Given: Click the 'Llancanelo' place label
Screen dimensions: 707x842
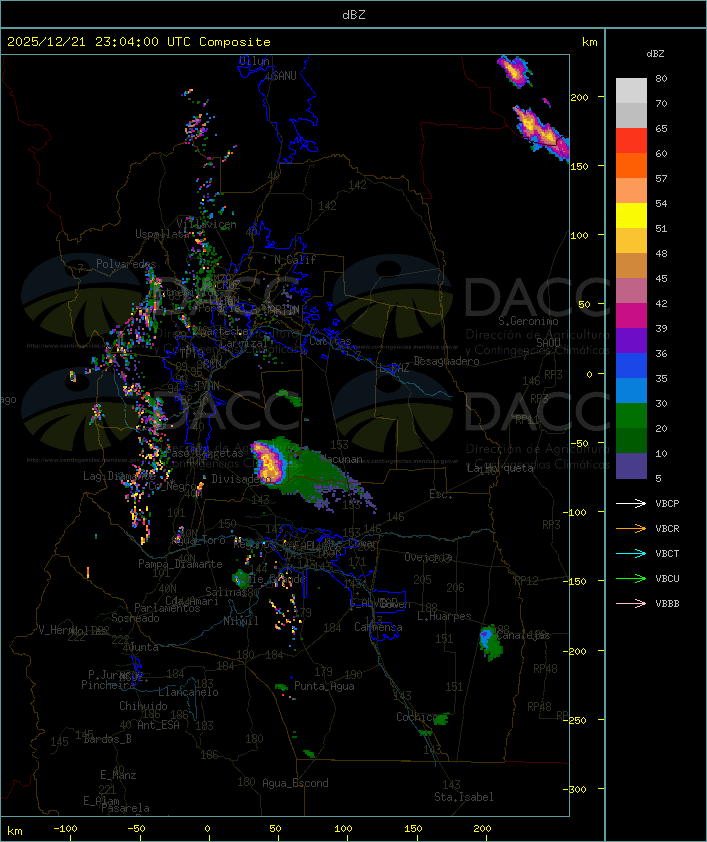Looking at the screenshot, I should pos(188,692).
